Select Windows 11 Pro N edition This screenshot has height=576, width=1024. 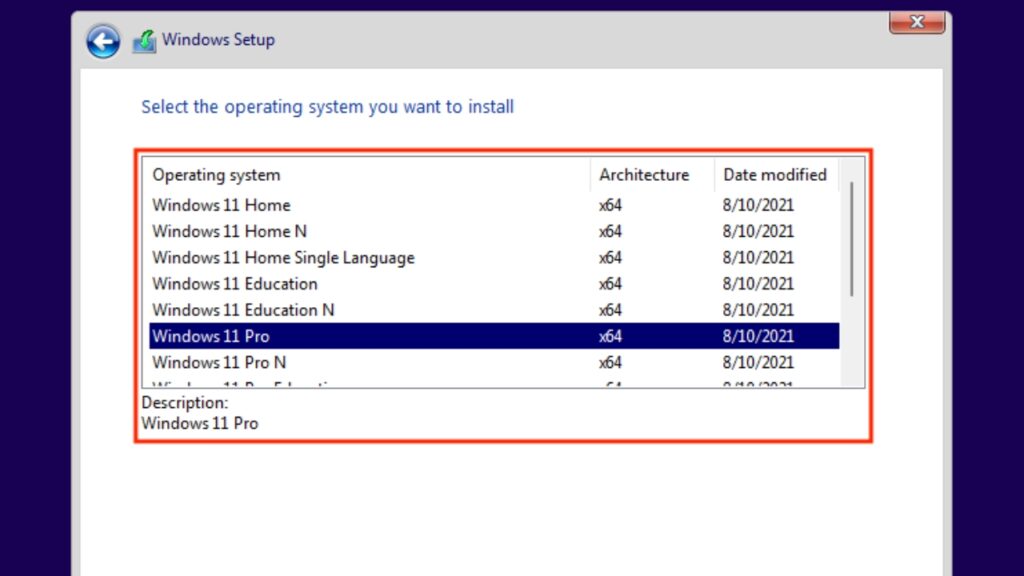tap(219, 362)
